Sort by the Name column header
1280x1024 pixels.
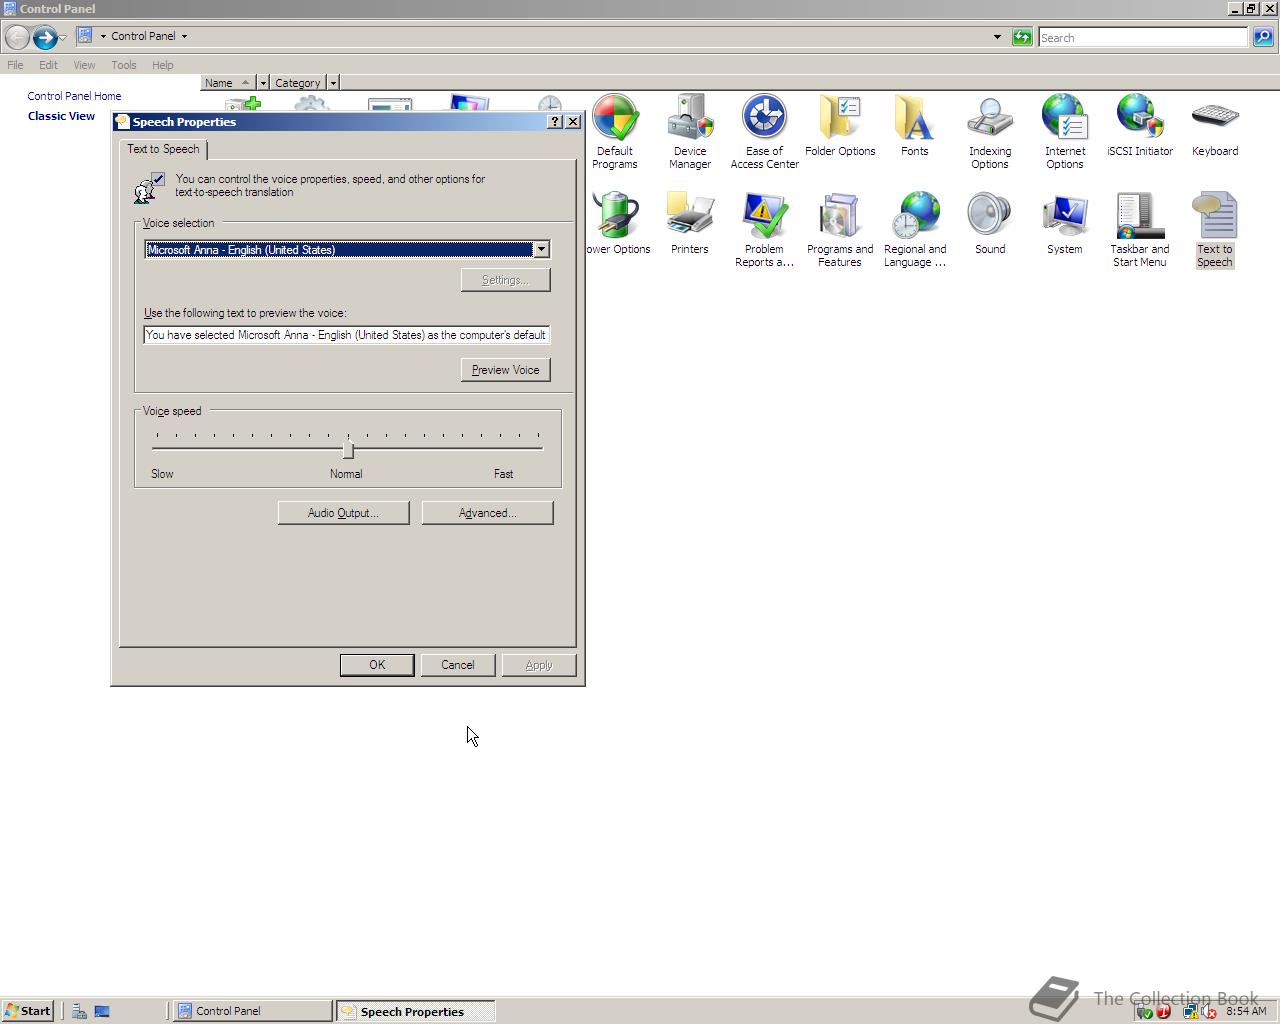(x=228, y=83)
